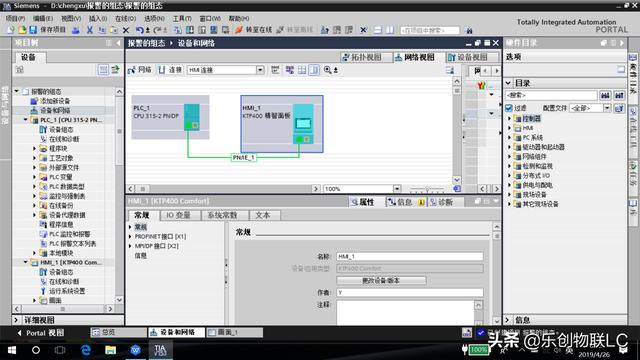Expand the detail view panel
The height and width of the screenshot is (360, 640).
(x=16, y=320)
